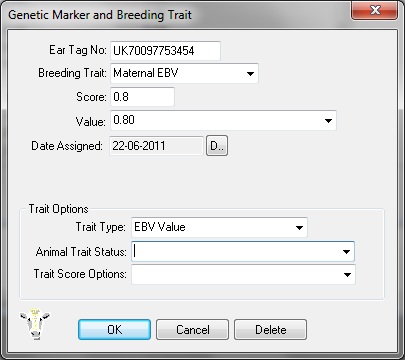Click the 0.80 text in Value box
Image resolution: width=405 pixels, height=360 pixels.
point(124,120)
